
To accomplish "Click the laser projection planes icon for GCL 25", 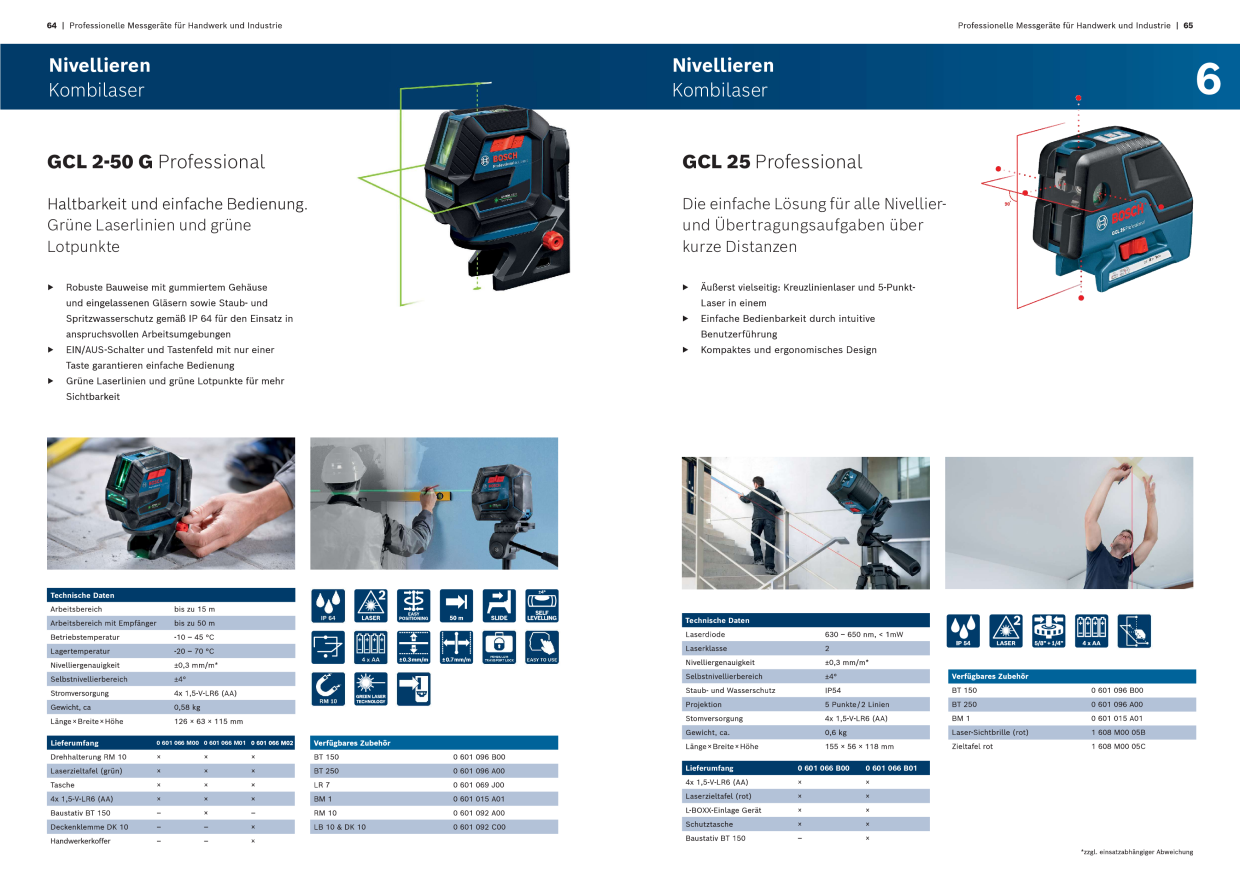I will [1135, 631].
